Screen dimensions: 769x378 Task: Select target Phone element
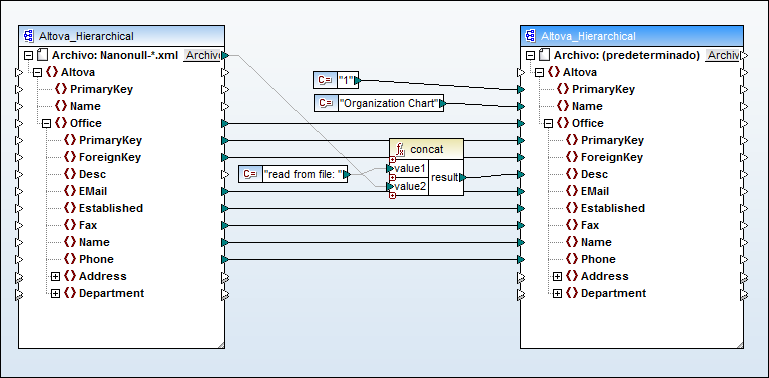click(598, 259)
